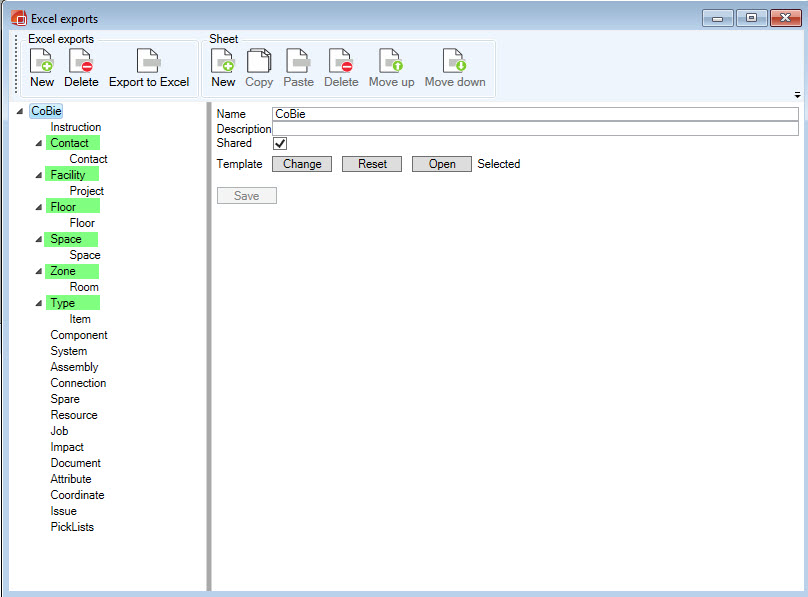This screenshot has height=597, width=808.
Task: Collapse the Contact sheet node
Action: [x=40, y=143]
